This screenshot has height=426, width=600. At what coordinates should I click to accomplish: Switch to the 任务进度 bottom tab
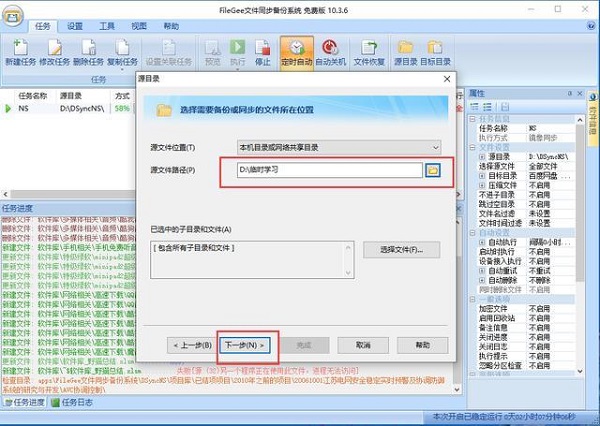pyautogui.click(x=24, y=402)
